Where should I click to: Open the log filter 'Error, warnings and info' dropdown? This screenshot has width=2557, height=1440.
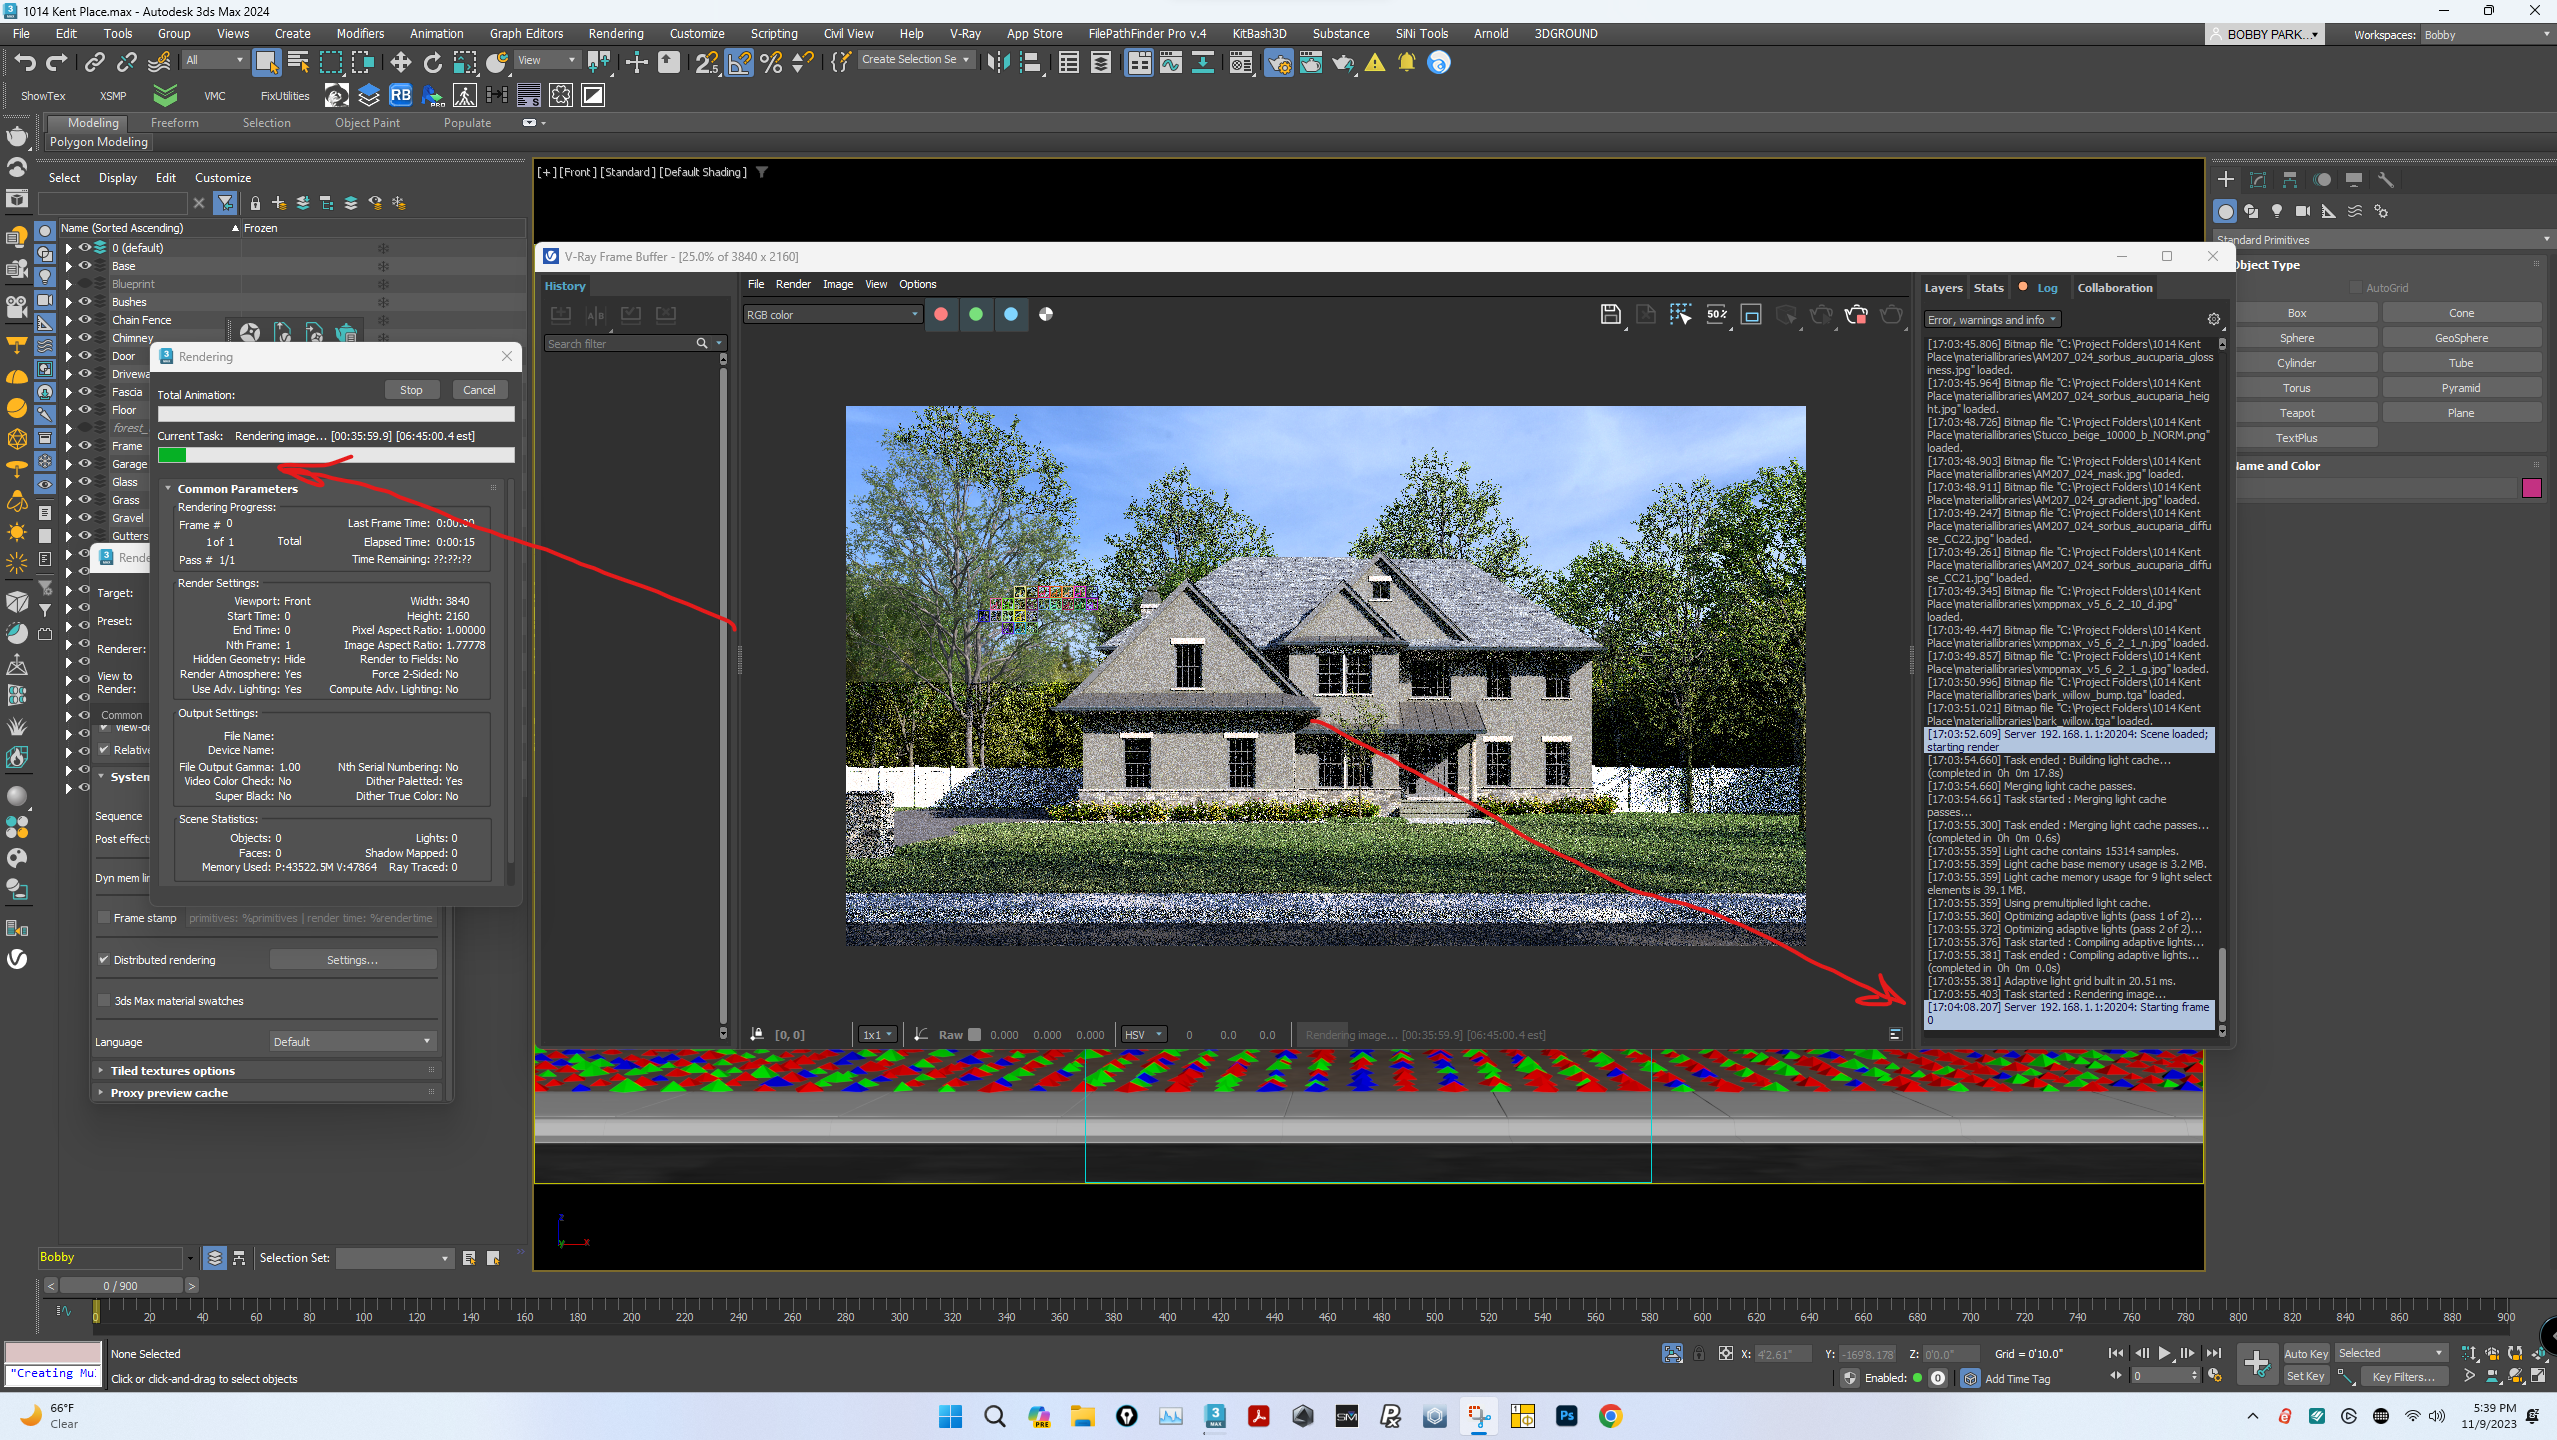tap(1991, 320)
